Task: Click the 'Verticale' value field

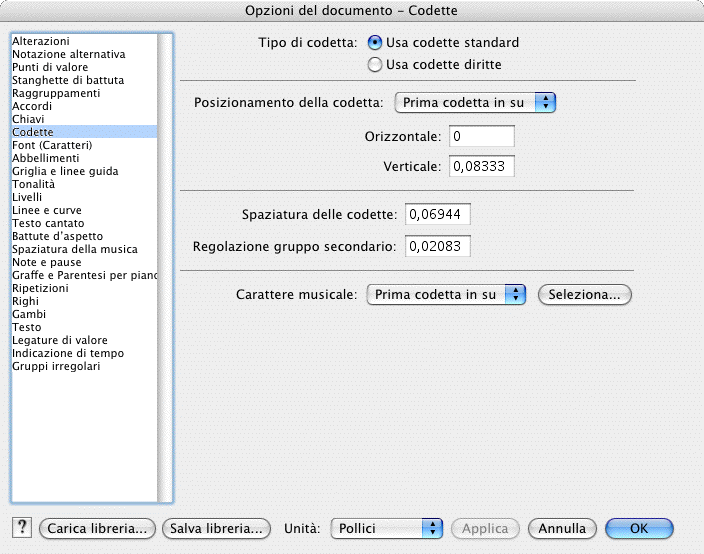Action: pos(481,167)
